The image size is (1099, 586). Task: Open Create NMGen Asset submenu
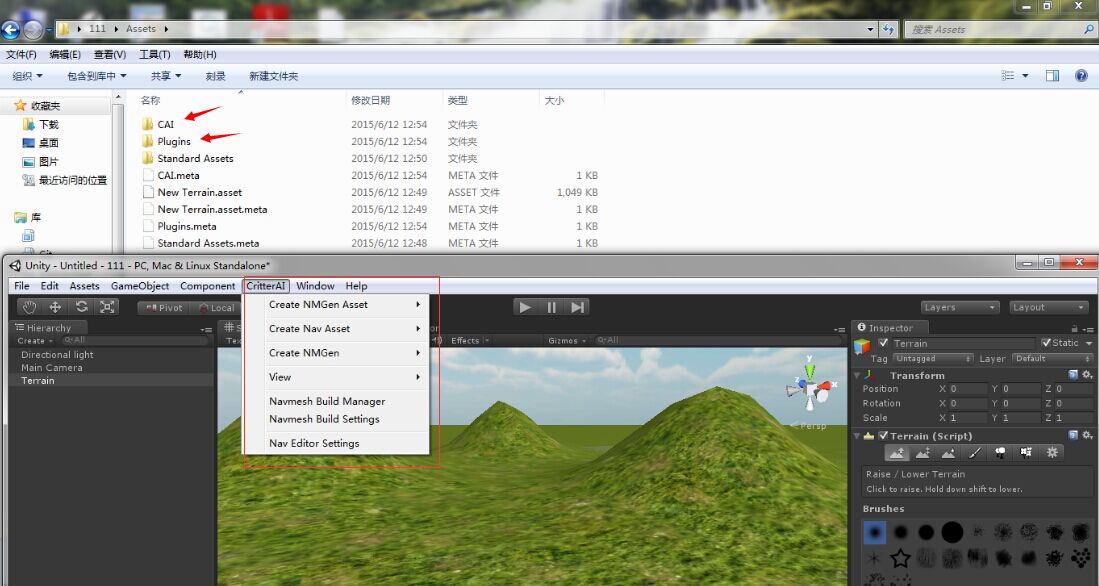tap(336, 305)
